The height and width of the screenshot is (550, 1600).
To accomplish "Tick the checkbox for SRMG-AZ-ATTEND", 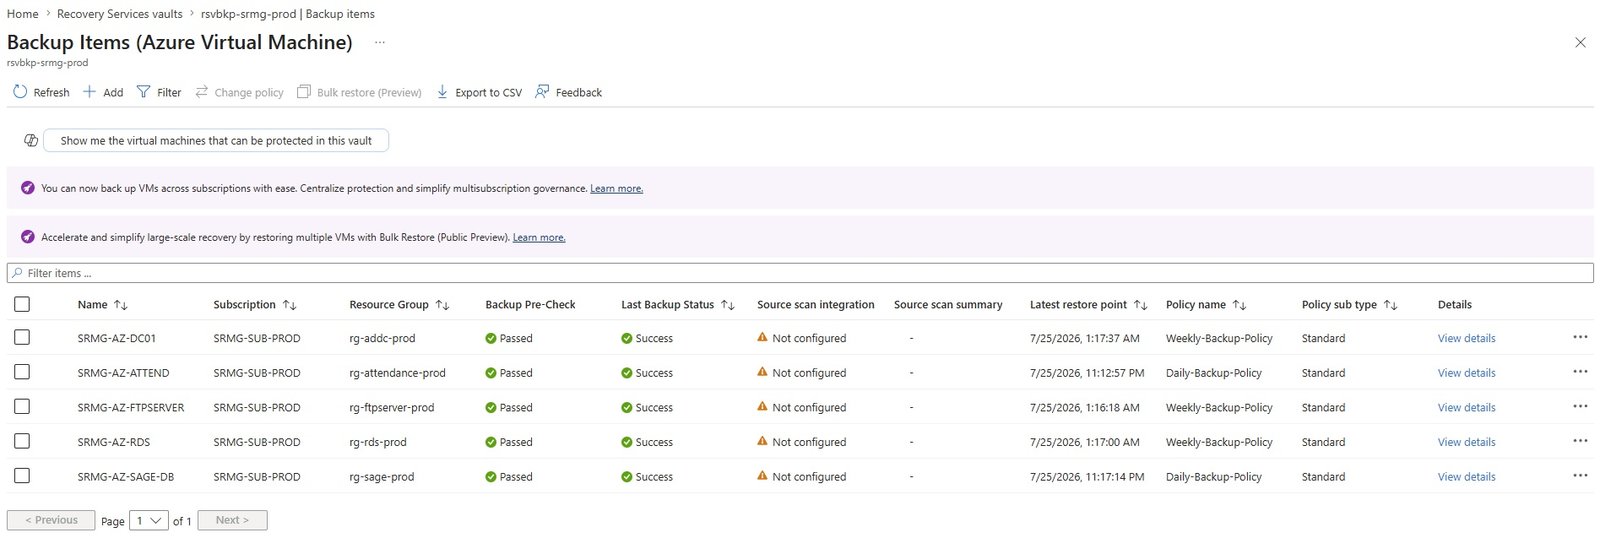I will [22, 372].
